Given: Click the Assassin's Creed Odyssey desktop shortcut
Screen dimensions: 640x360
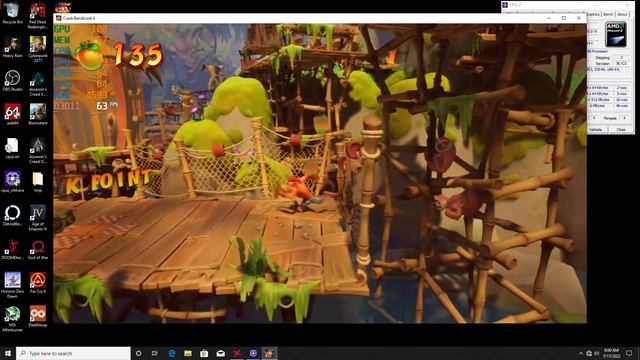Looking at the screenshot, I should pos(38,150).
